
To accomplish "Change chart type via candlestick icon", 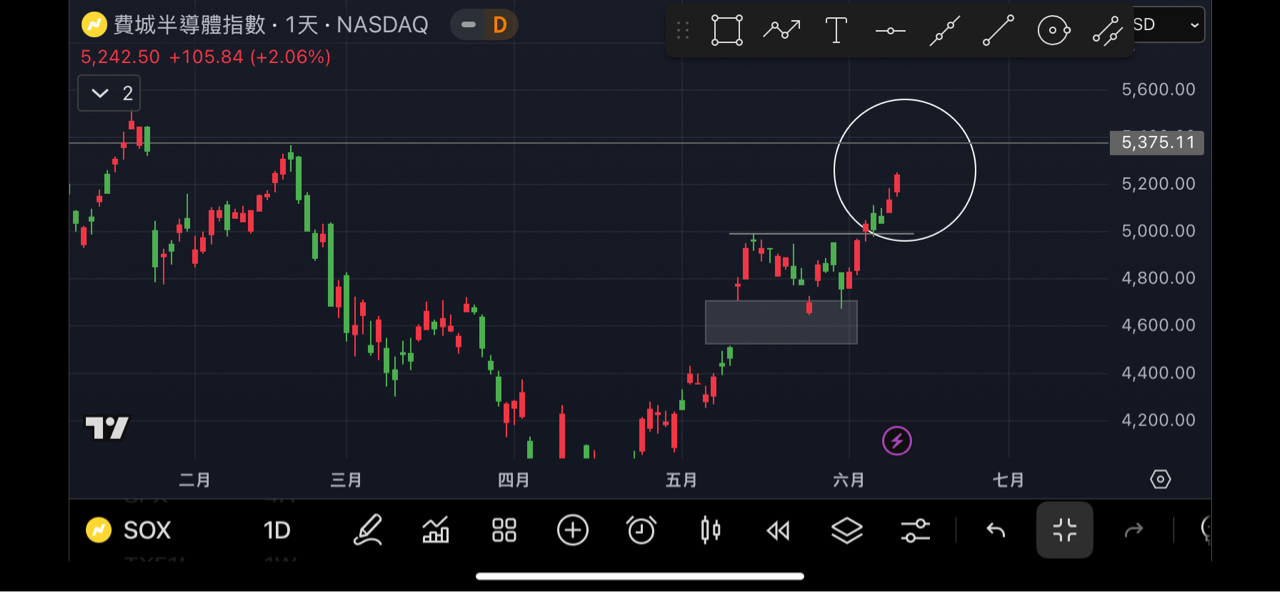I will click(710, 530).
